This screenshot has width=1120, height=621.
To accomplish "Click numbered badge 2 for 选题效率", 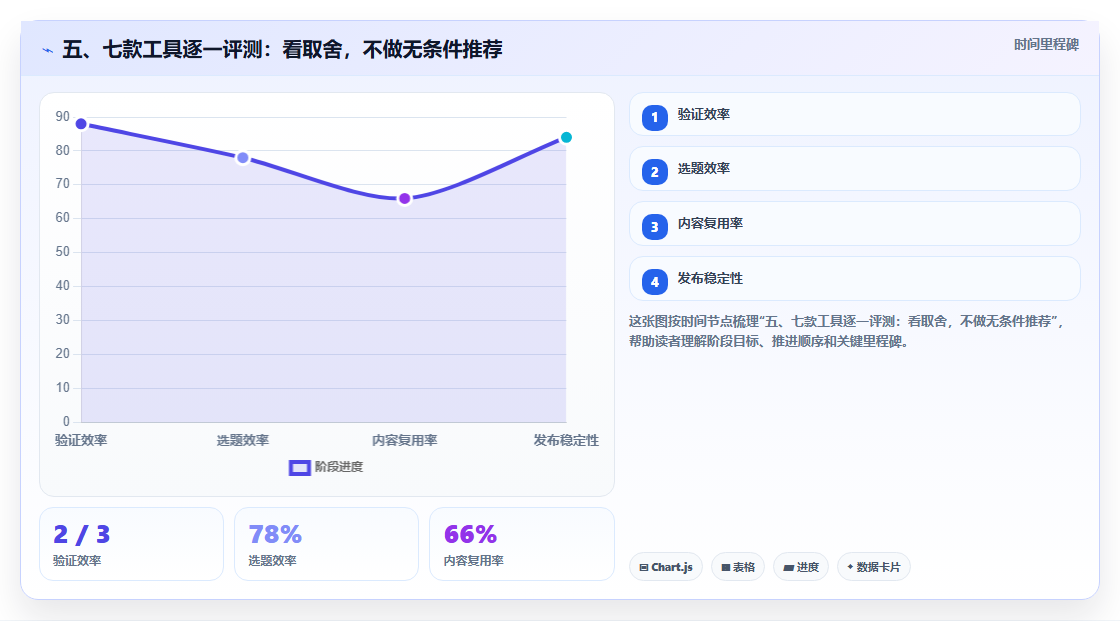I will pyautogui.click(x=654, y=172).
